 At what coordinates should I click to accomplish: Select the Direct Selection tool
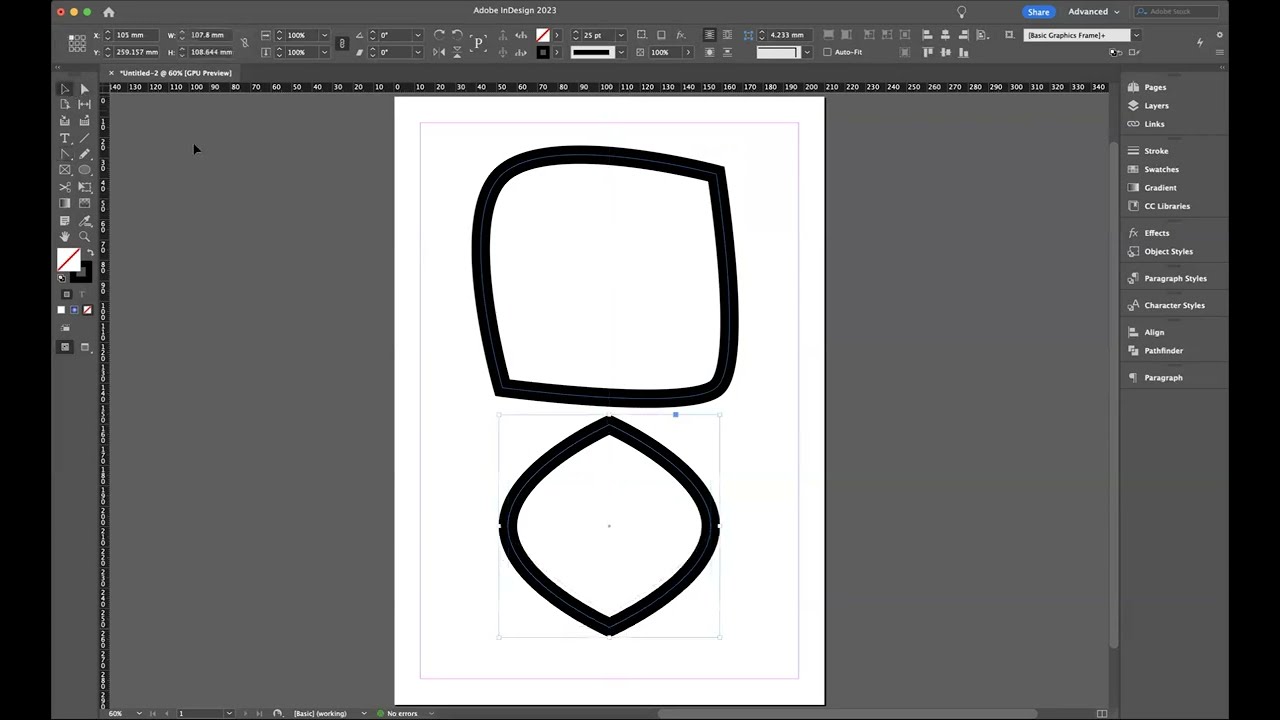point(84,89)
